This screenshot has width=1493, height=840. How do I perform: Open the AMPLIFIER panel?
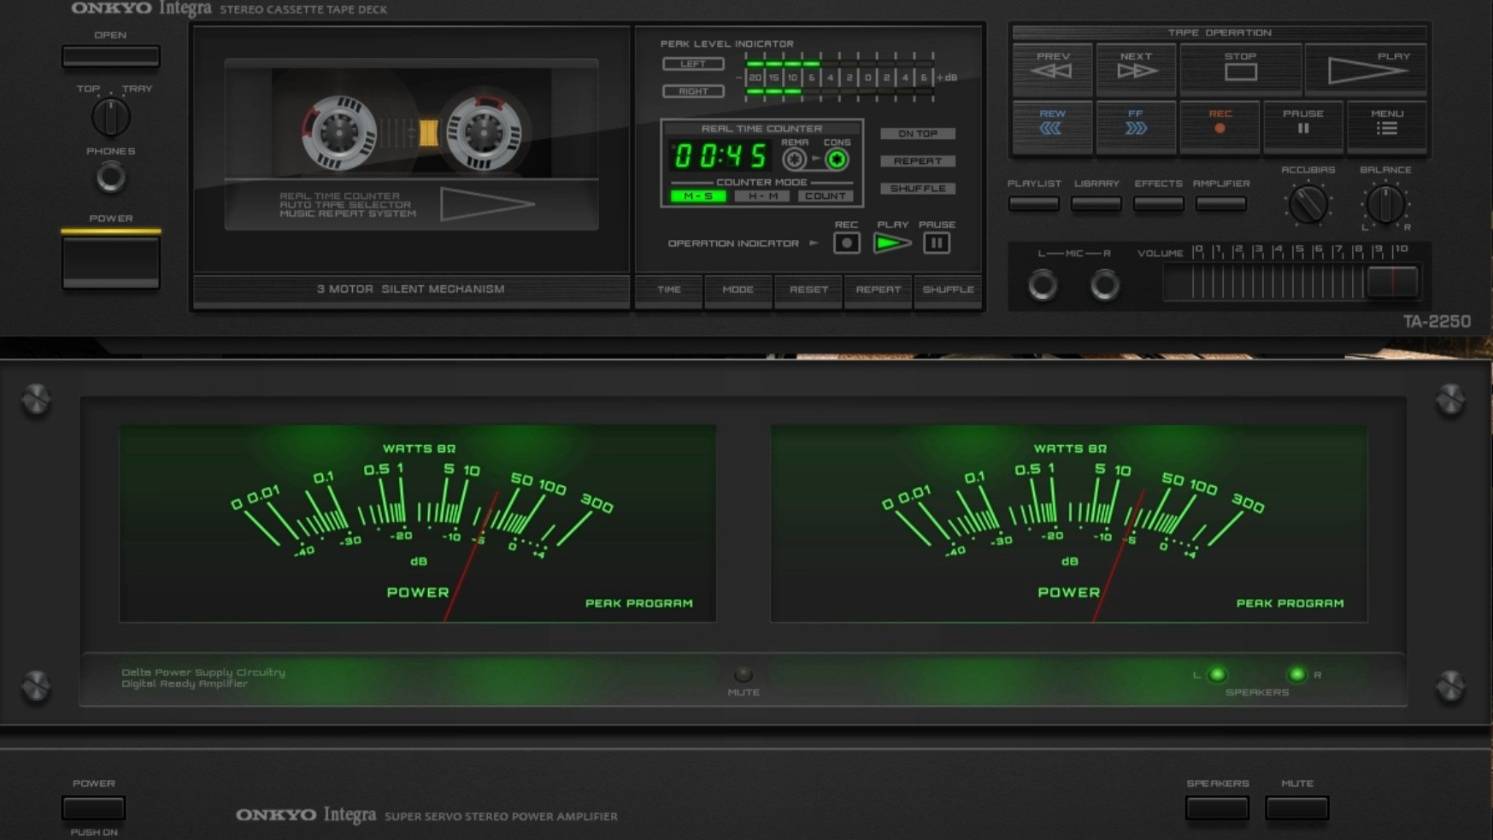pyautogui.click(x=1221, y=203)
